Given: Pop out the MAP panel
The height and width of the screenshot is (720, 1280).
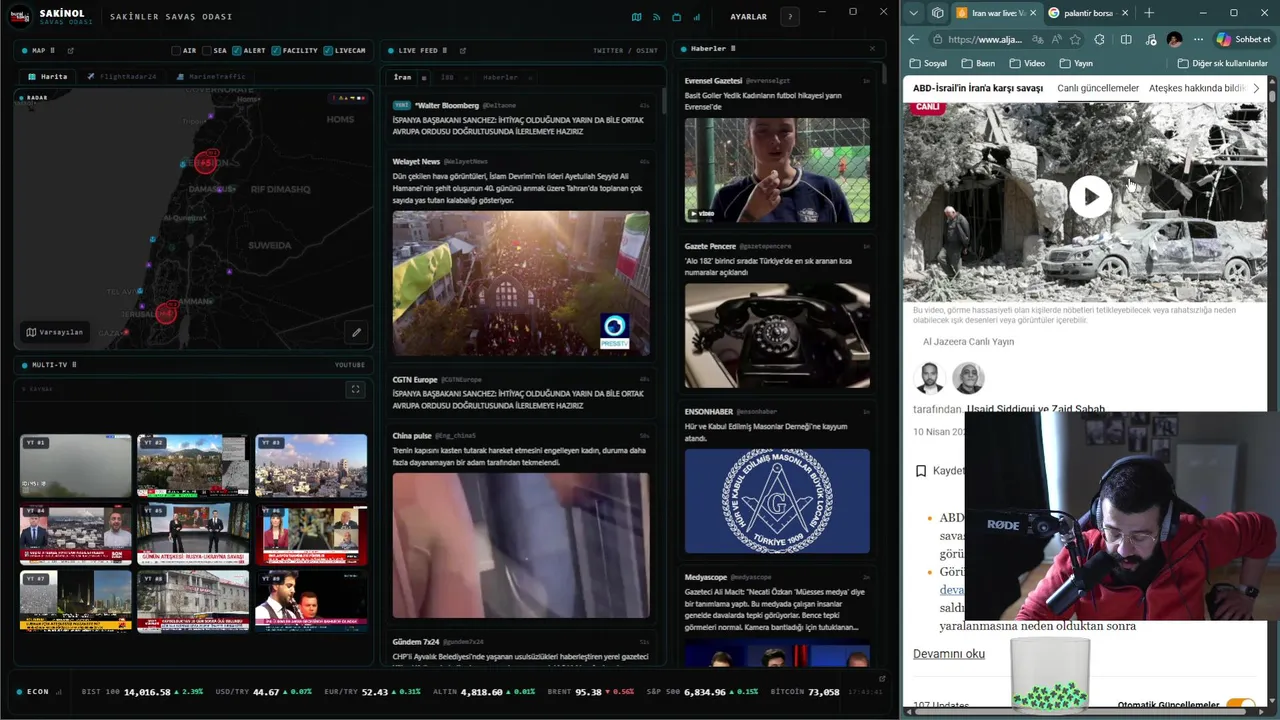Looking at the screenshot, I should point(70,50).
